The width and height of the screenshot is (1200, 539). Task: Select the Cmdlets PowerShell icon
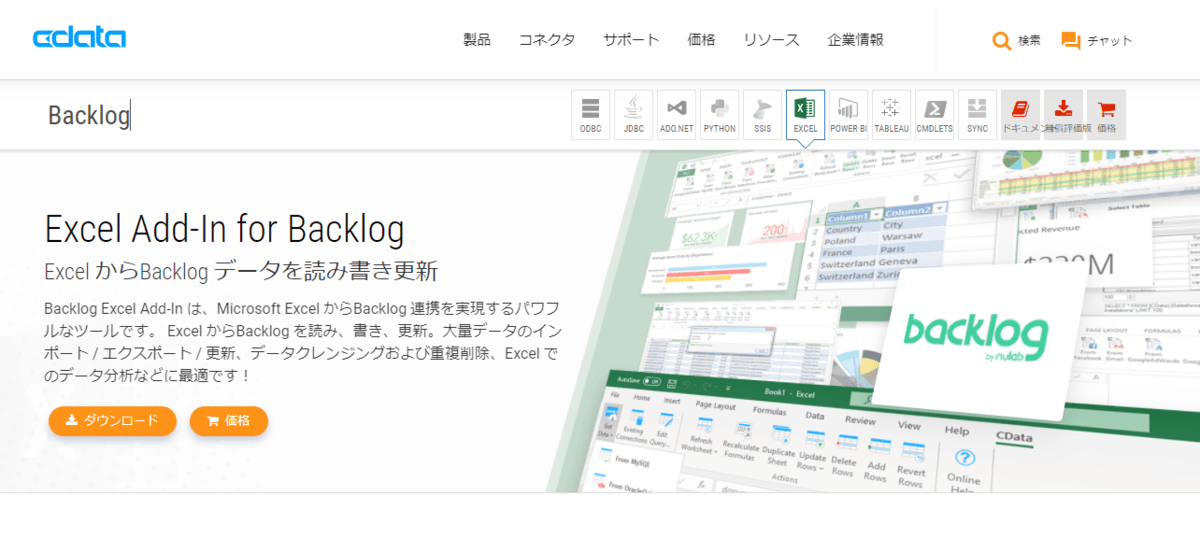coord(934,115)
